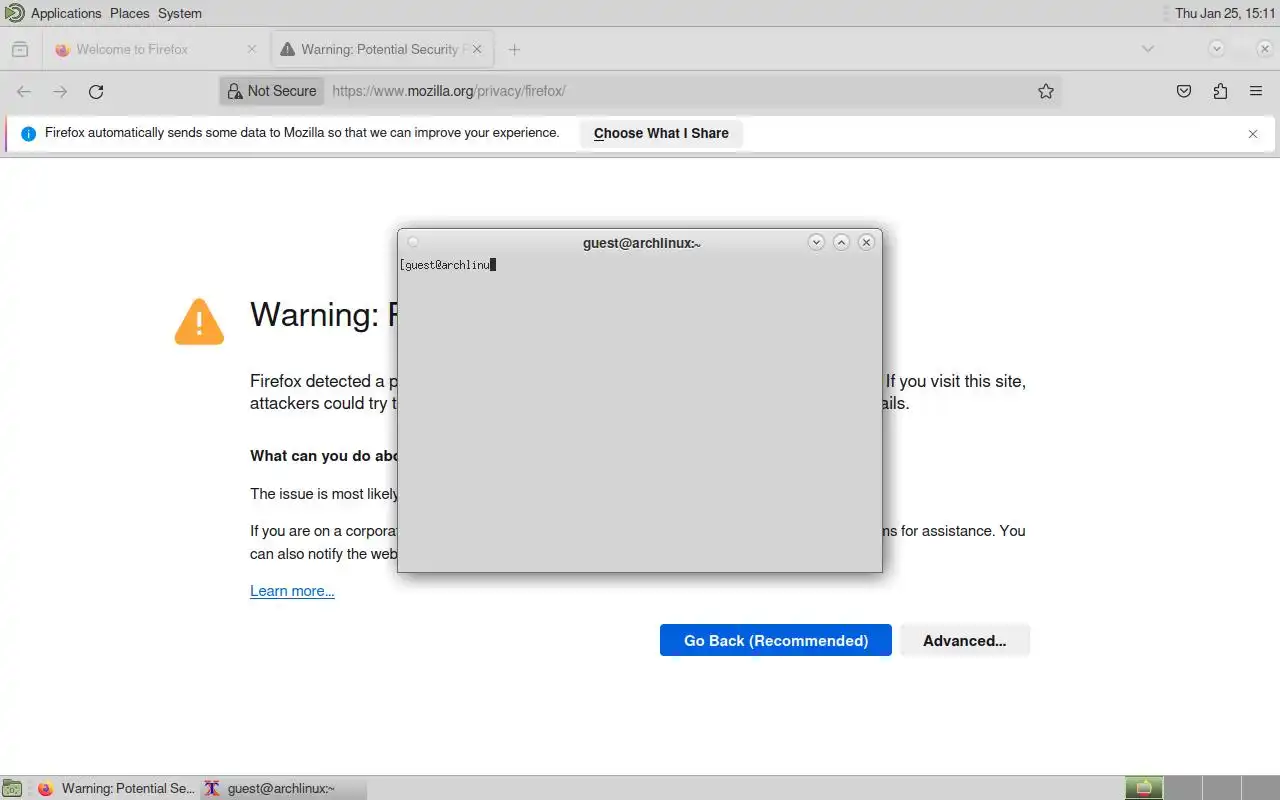Screen dimensions: 1280x800
Task: List all tabs dropdown chevron
Action: (x=1148, y=48)
